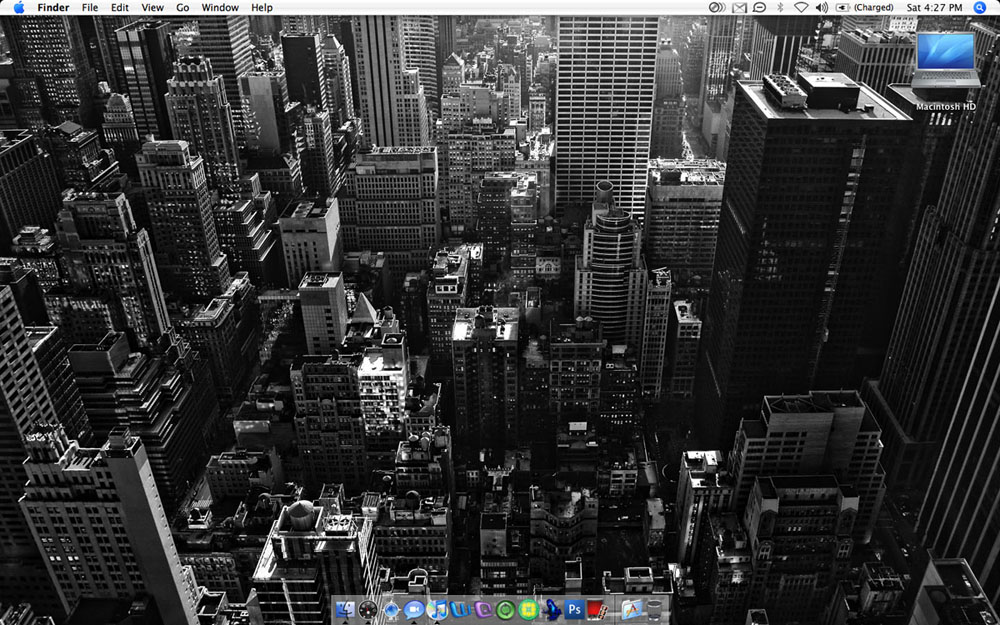
Task: Open Finder from the Dock
Action: (x=345, y=610)
